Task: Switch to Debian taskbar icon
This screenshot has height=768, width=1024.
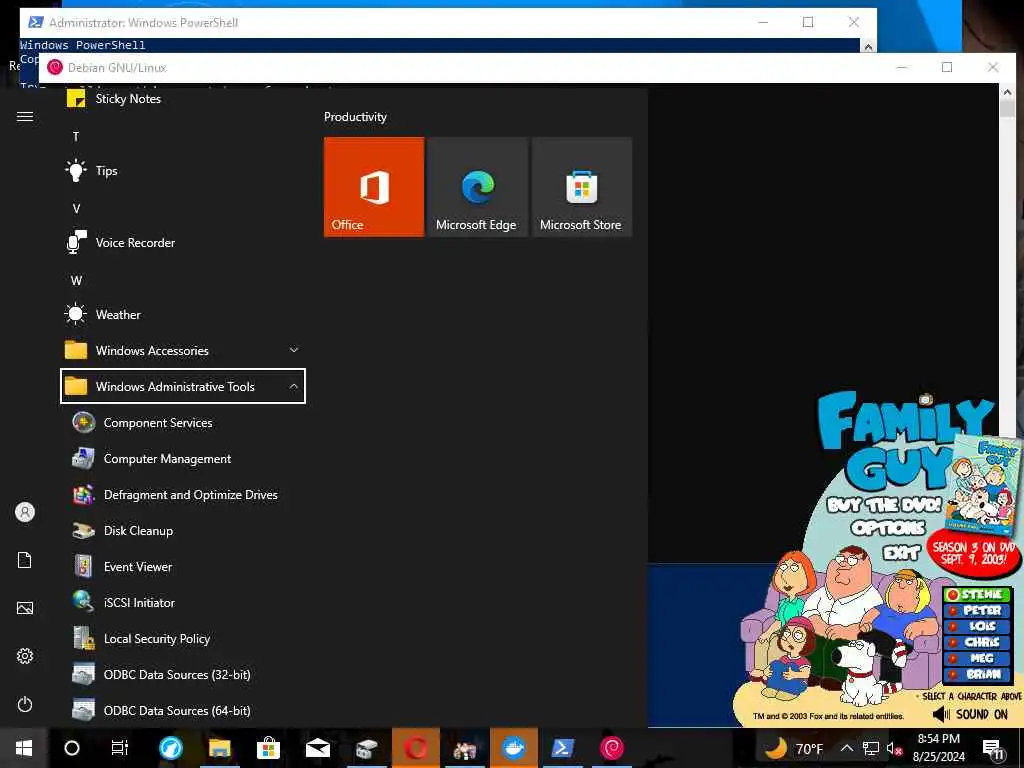Action: [x=612, y=748]
